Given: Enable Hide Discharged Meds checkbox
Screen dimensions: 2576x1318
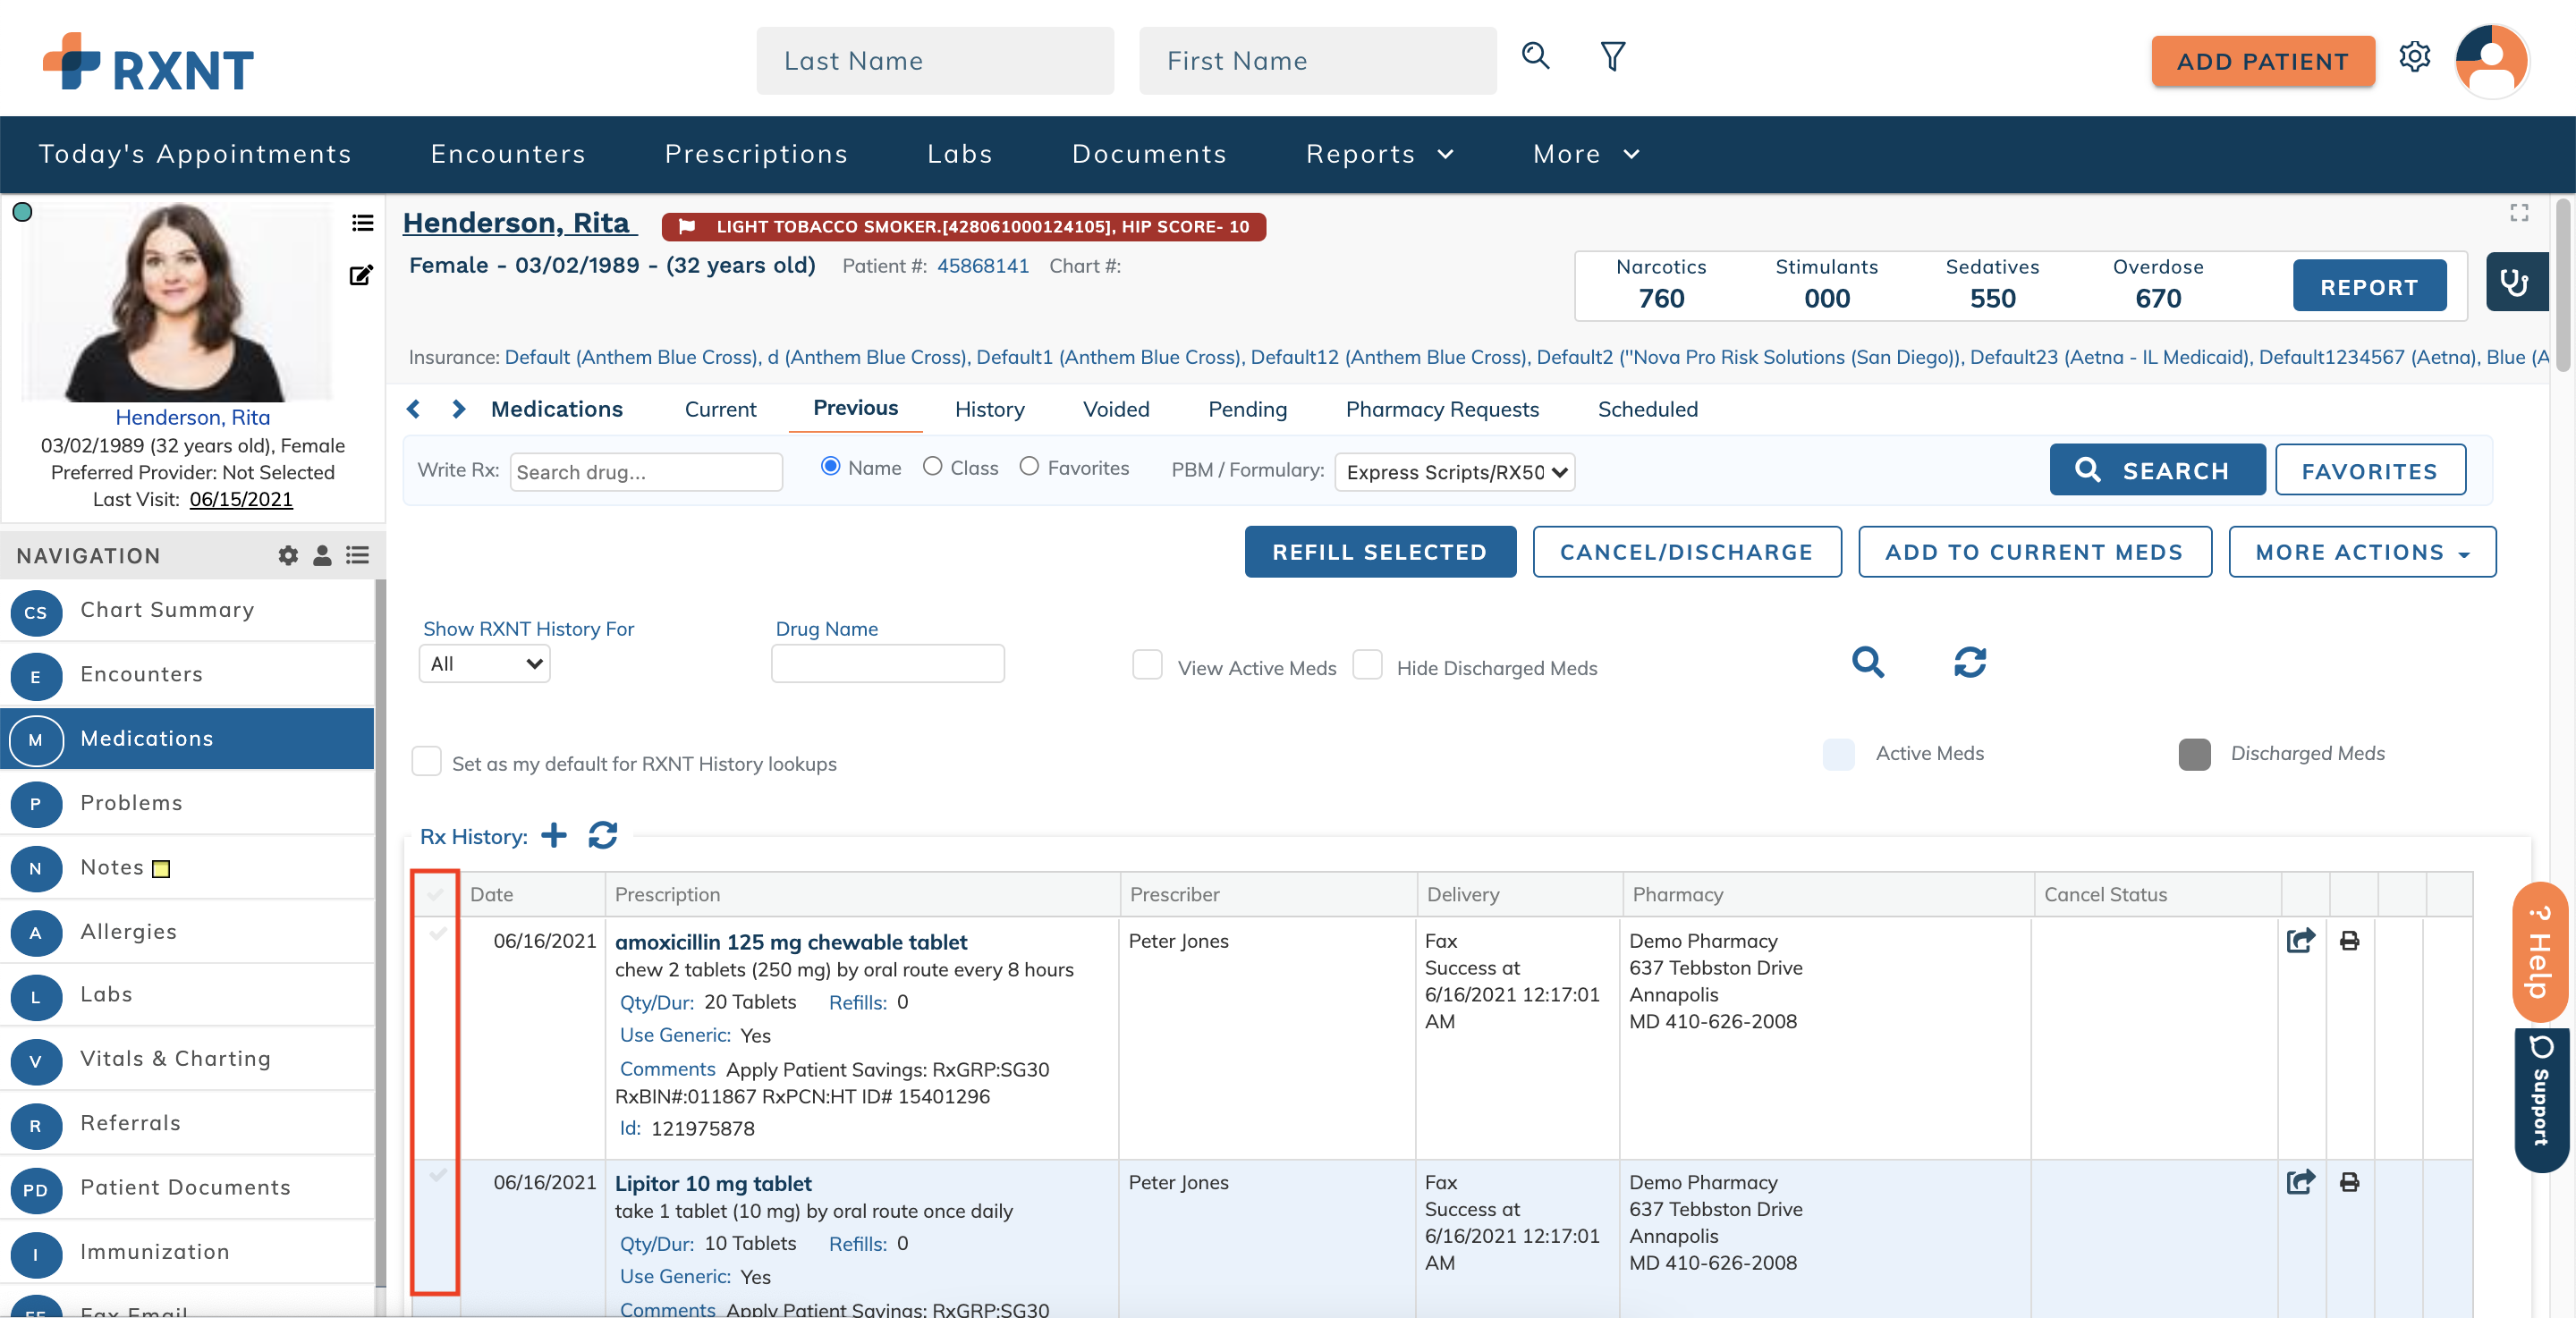Looking at the screenshot, I should coord(1367,665).
